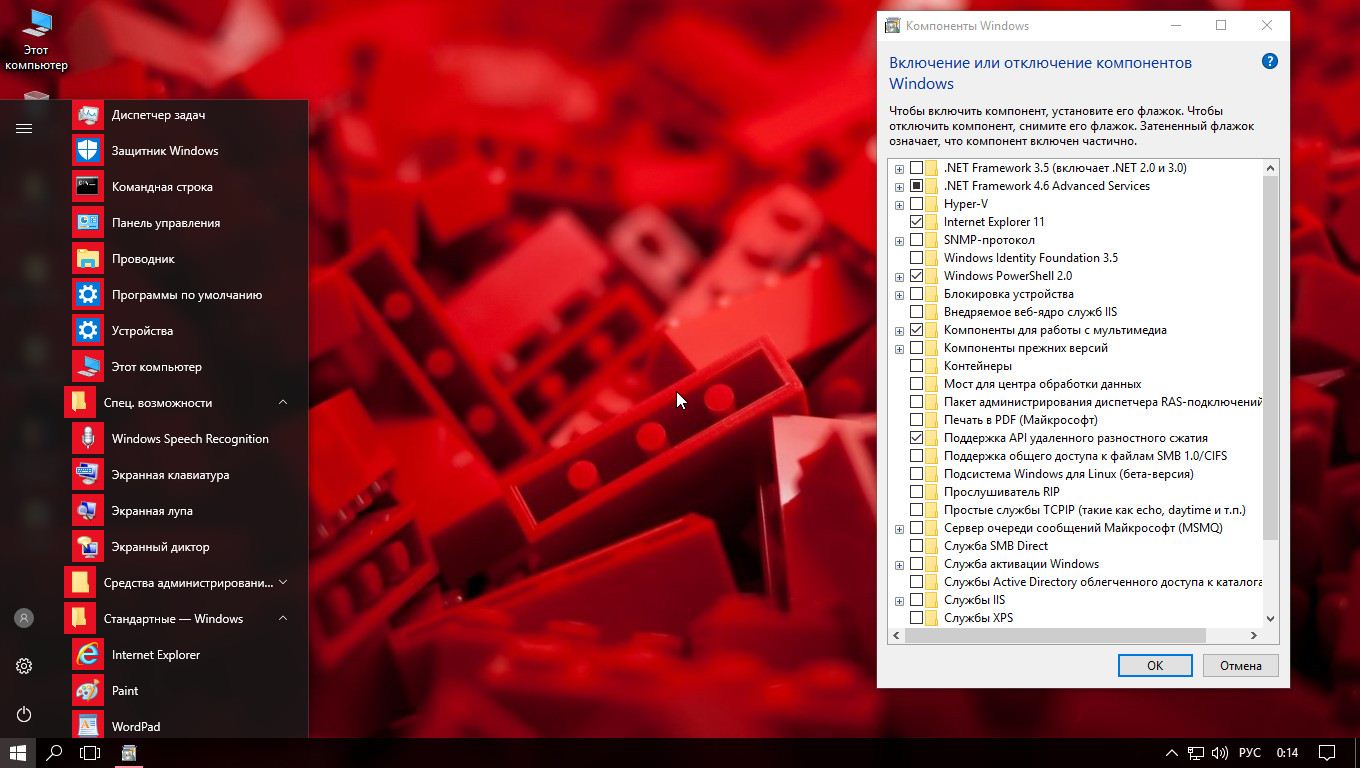Open Task Manager icon (Диспетчер задач)
The image size is (1360, 768).
(x=88, y=115)
